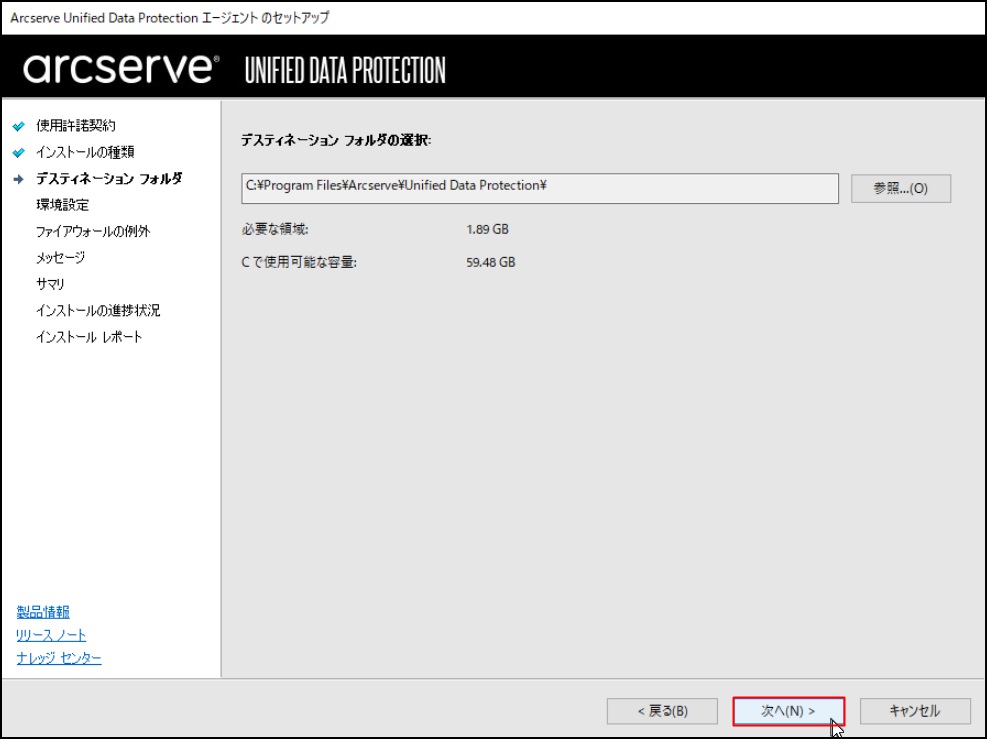Select the 環境設定 step
The height and width of the screenshot is (739, 987).
62,205
